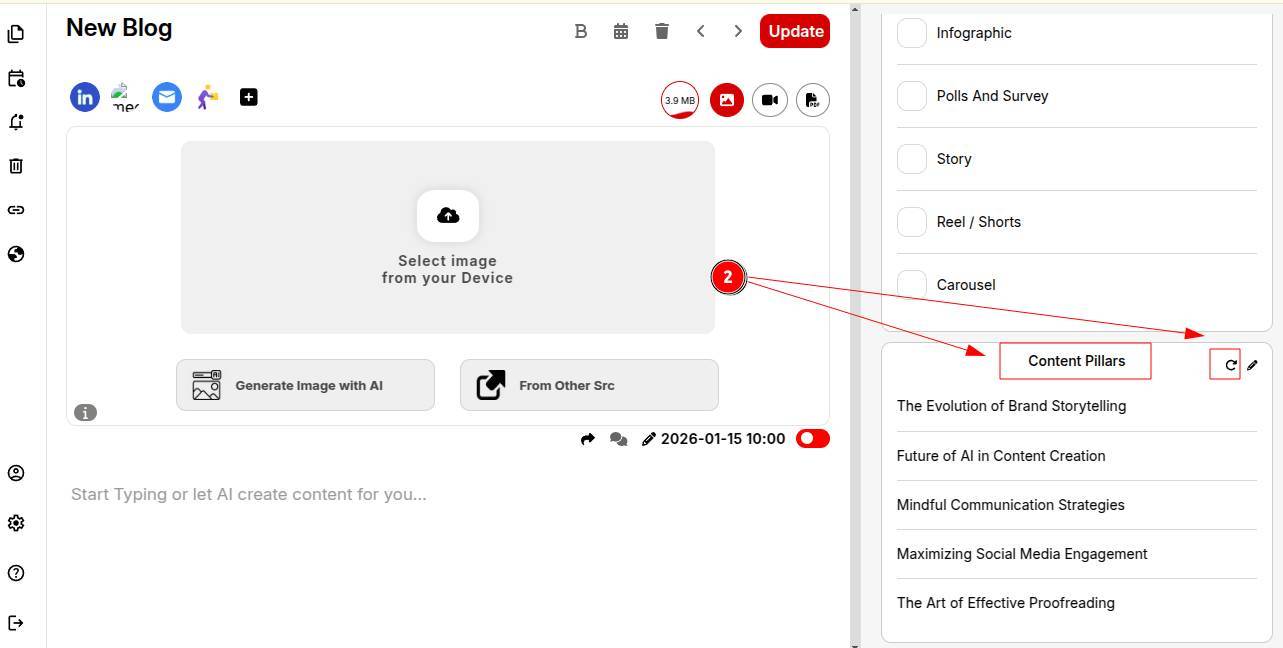Image resolution: width=1283 pixels, height=648 pixels.
Task: Edit Content Pillars with pencil icon
Action: point(1252,365)
